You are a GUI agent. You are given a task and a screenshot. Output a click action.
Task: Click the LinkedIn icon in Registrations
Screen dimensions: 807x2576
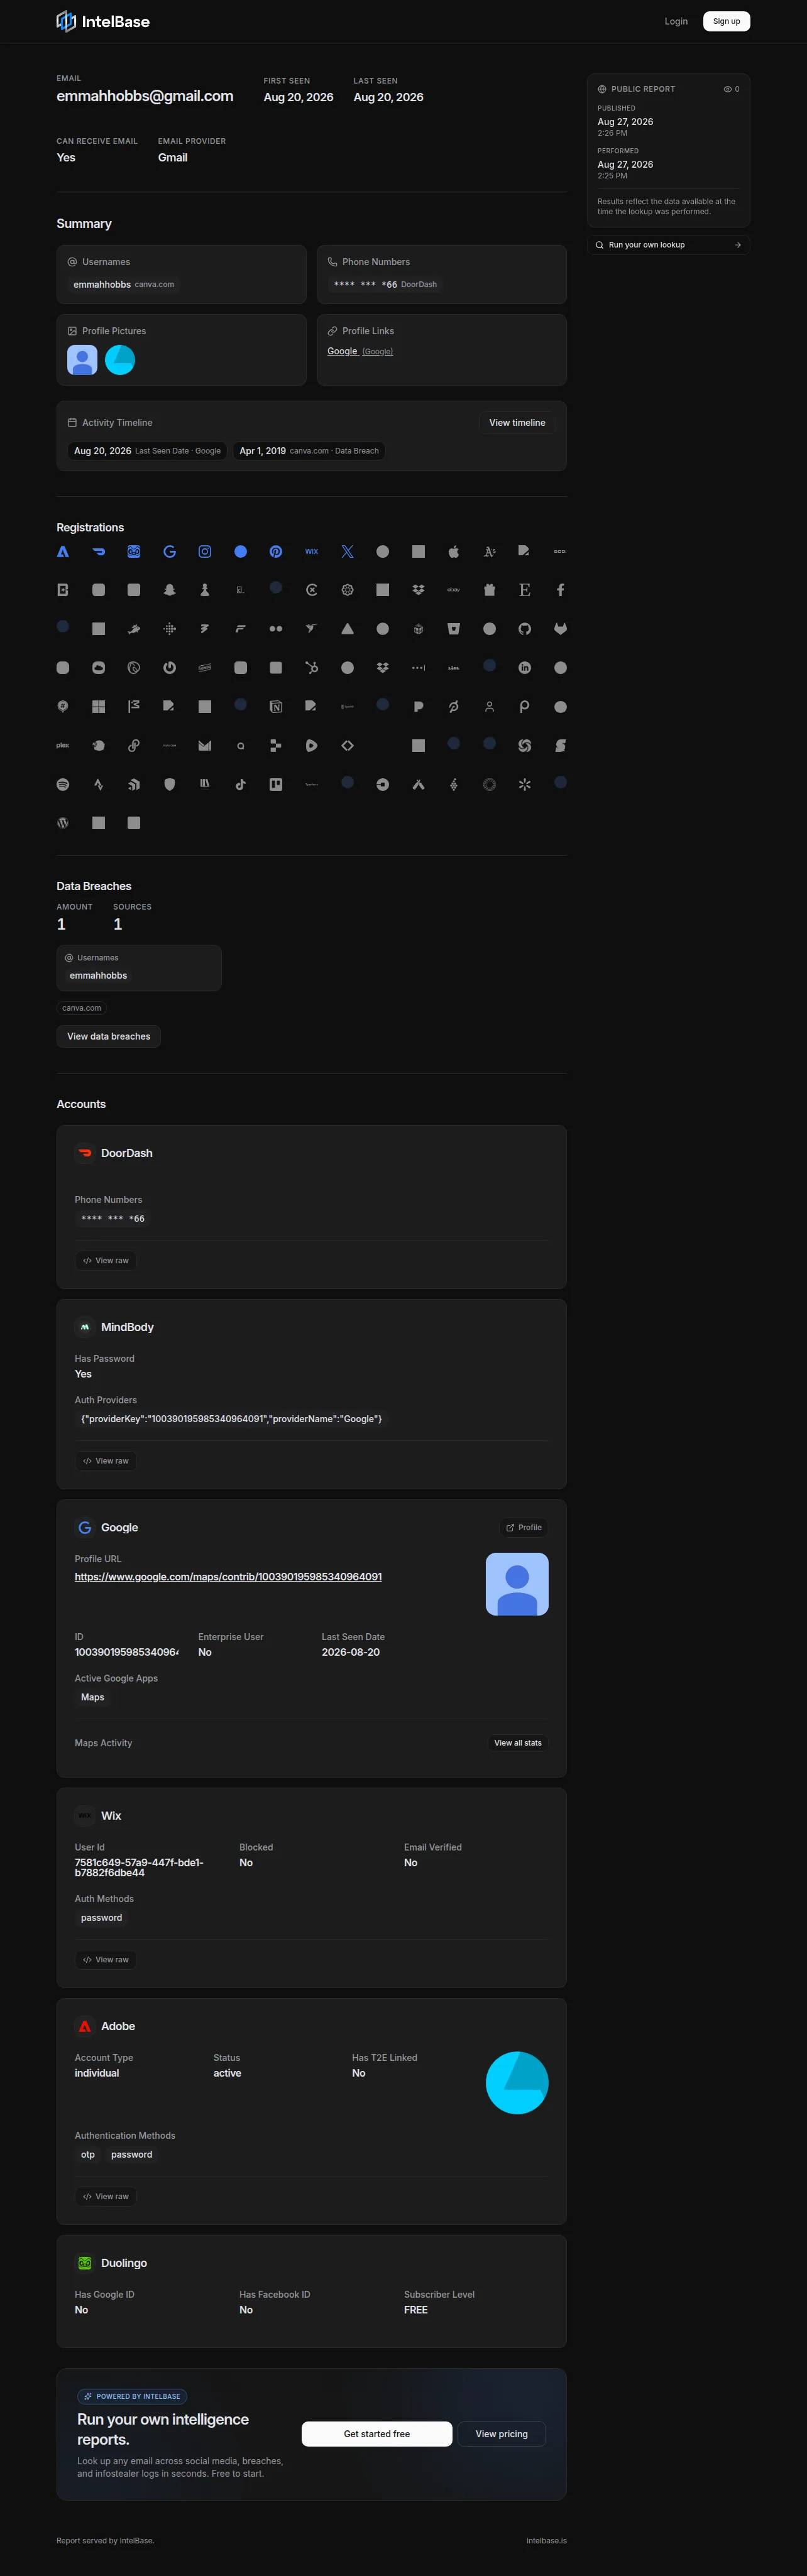tap(524, 668)
